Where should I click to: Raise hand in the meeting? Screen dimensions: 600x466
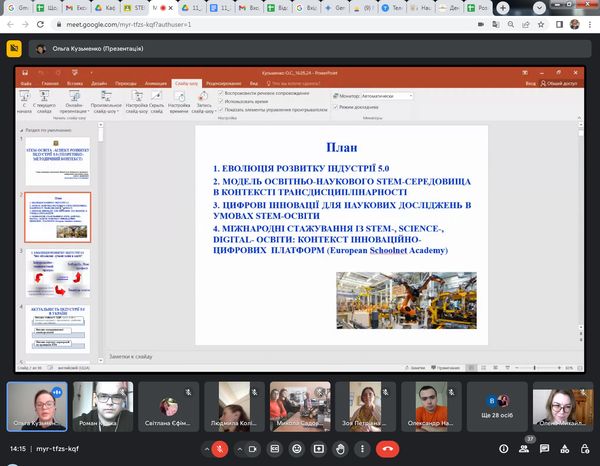(x=339, y=448)
